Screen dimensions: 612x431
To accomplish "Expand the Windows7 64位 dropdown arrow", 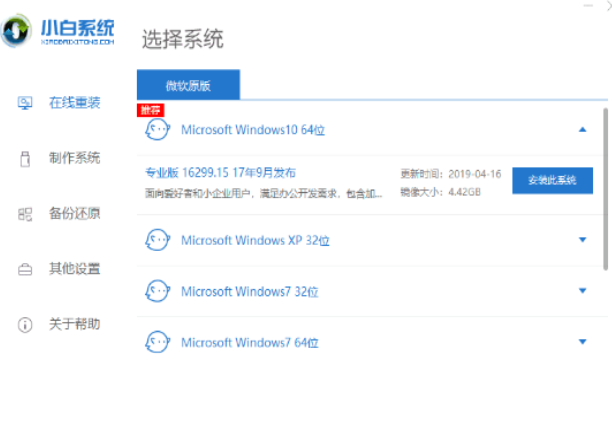I will (582, 342).
